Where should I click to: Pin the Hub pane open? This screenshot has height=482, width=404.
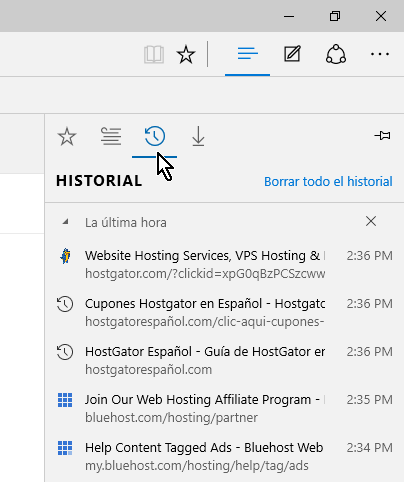pyautogui.click(x=382, y=135)
